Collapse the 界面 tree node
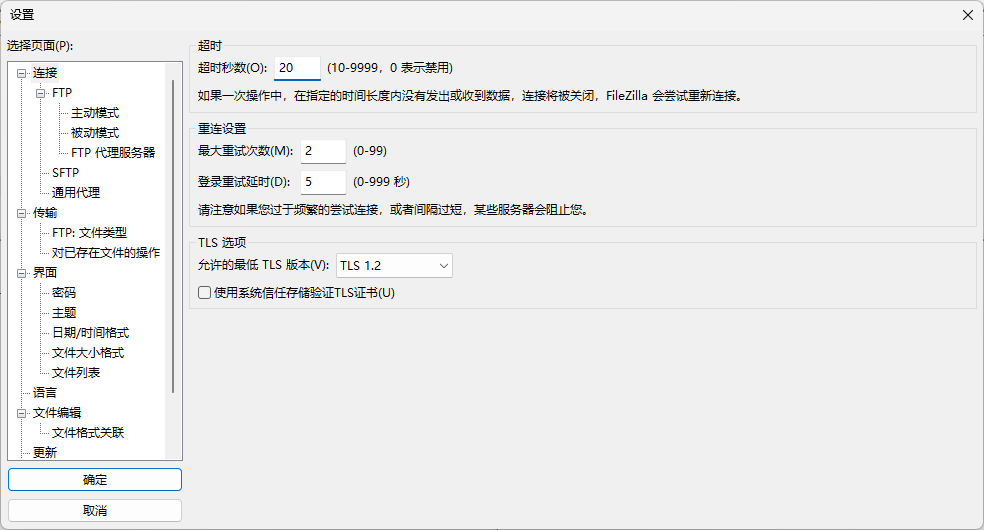 point(21,273)
